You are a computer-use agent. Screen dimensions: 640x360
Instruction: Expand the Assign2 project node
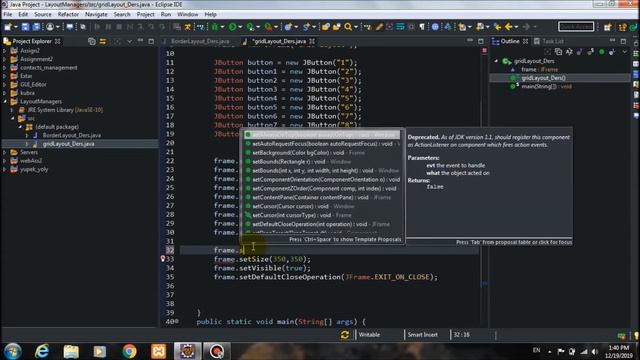pyautogui.click(x=5, y=51)
